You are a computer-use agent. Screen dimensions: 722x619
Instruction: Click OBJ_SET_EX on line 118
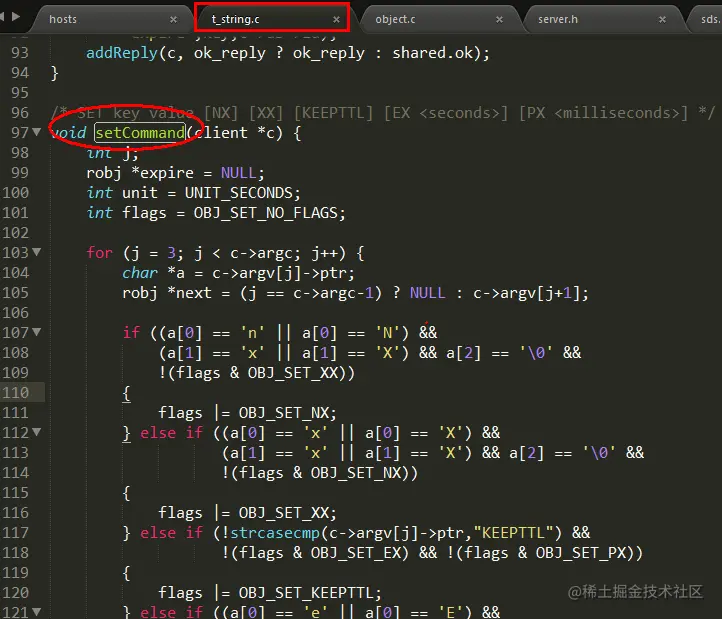(x=355, y=553)
